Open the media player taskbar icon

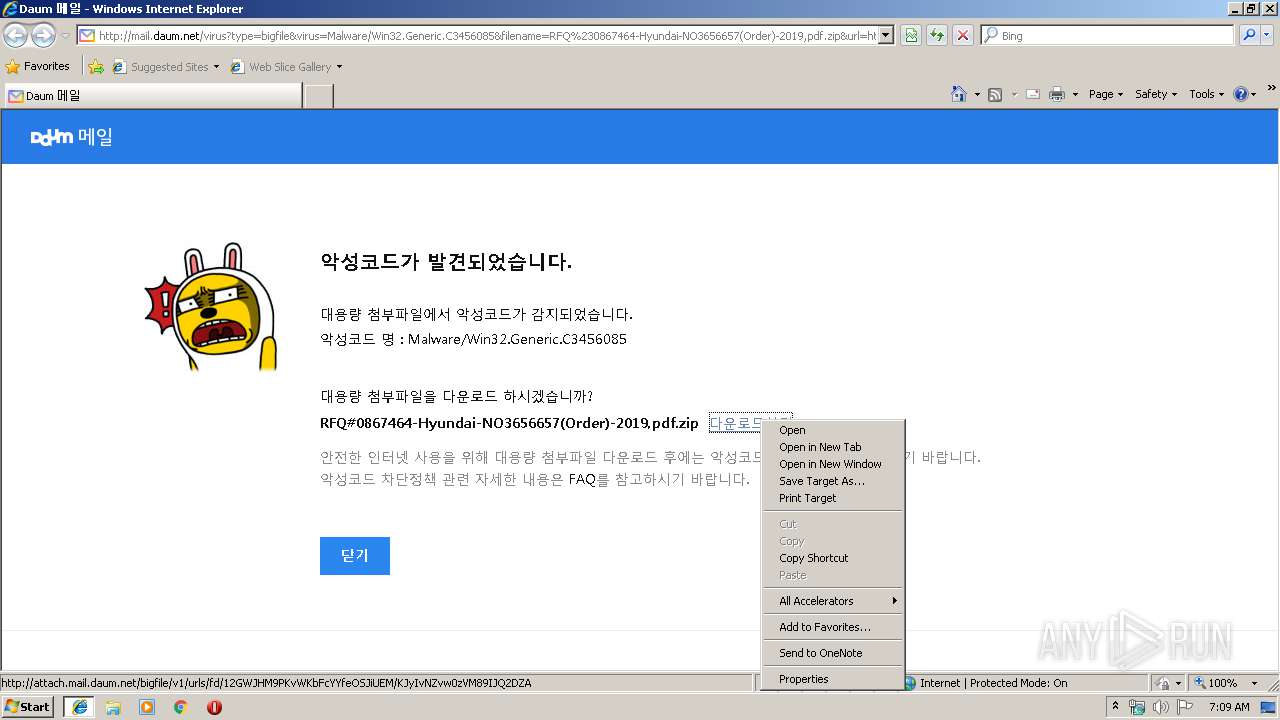click(147, 707)
